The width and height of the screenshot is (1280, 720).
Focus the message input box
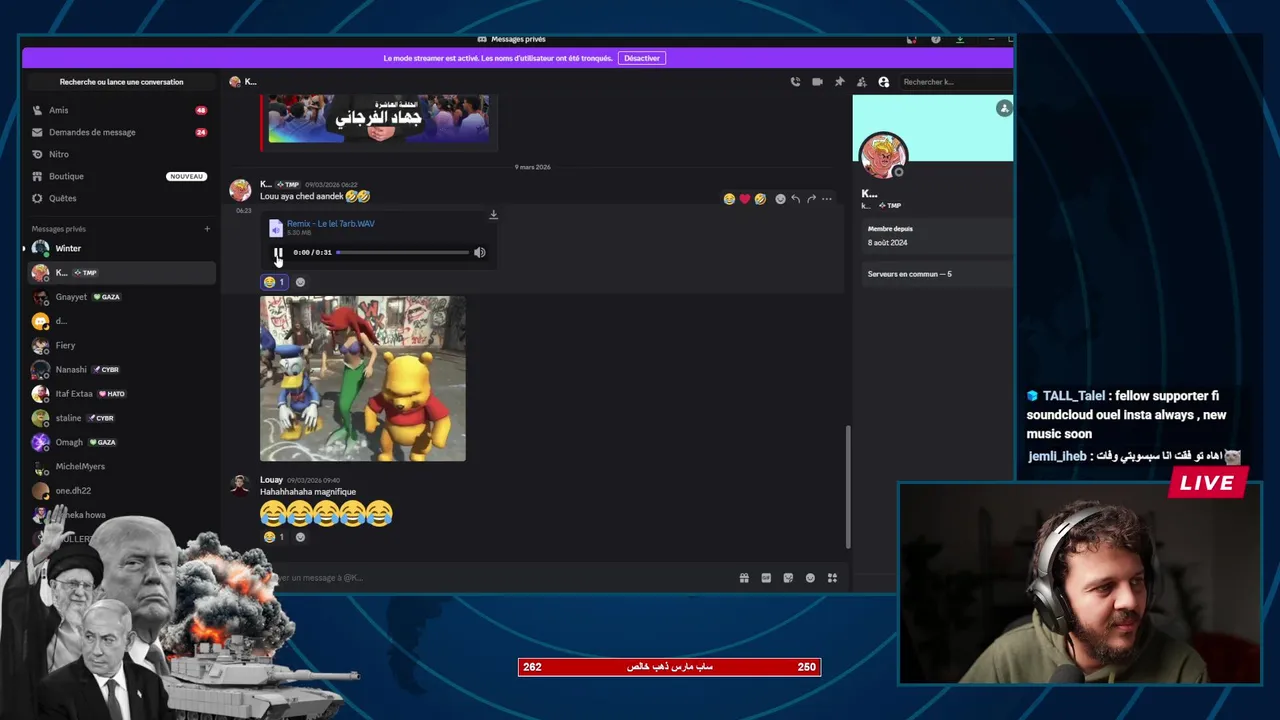coord(500,578)
